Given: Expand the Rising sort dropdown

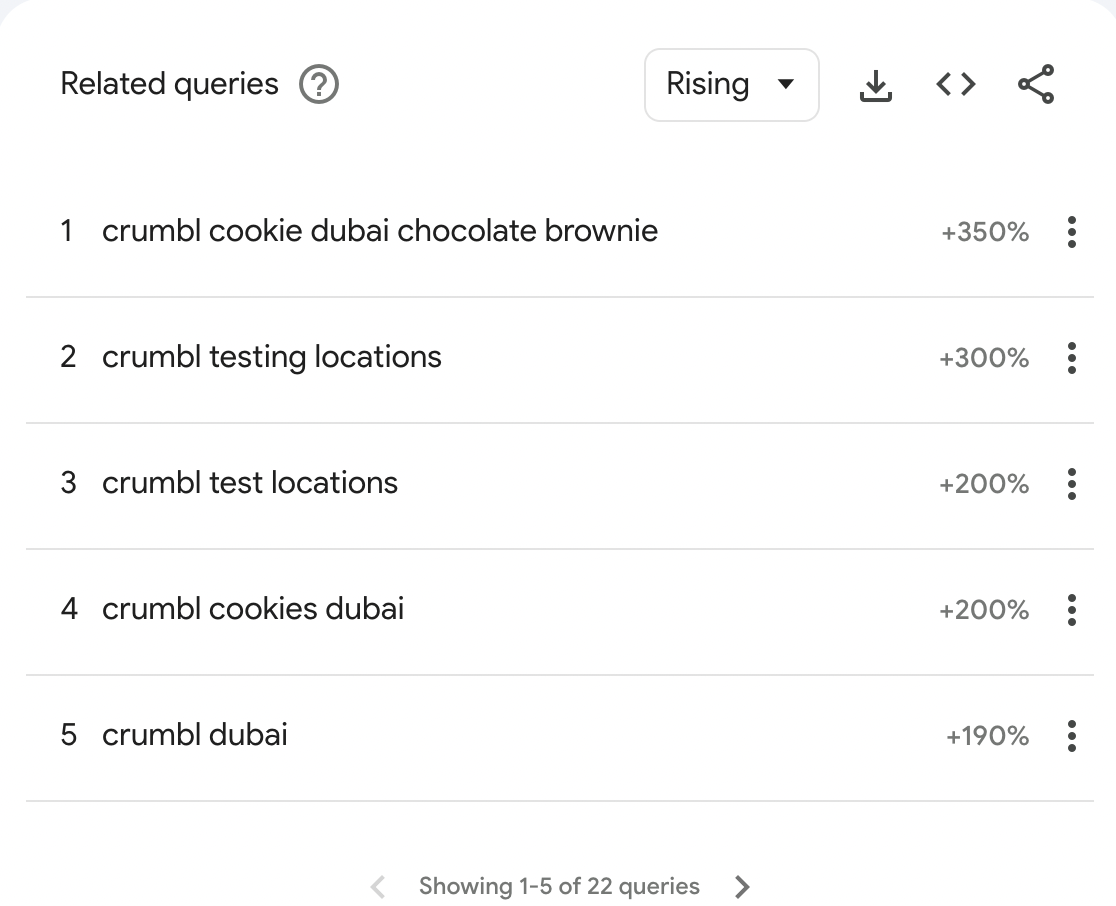Looking at the screenshot, I should tap(732, 85).
